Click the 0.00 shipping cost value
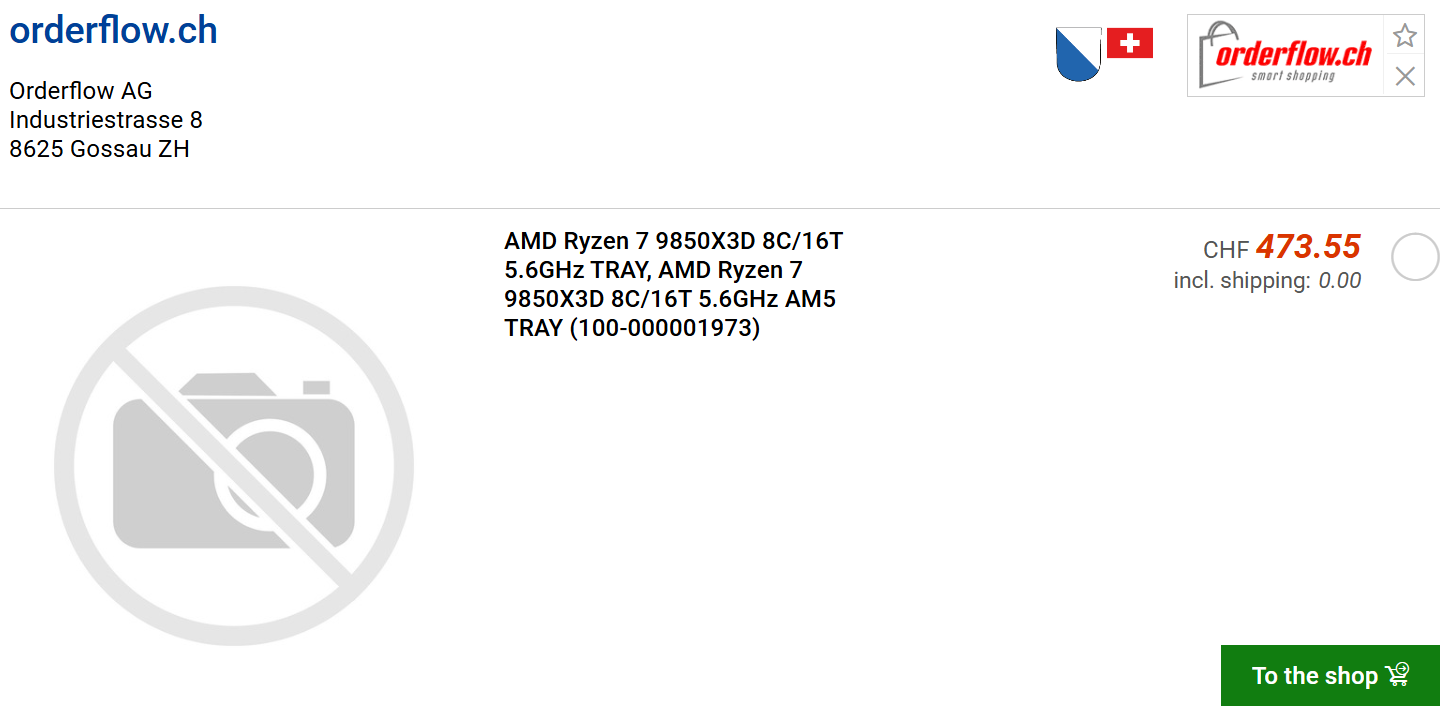Image resolution: width=1448 pixels, height=716 pixels. 1339,281
